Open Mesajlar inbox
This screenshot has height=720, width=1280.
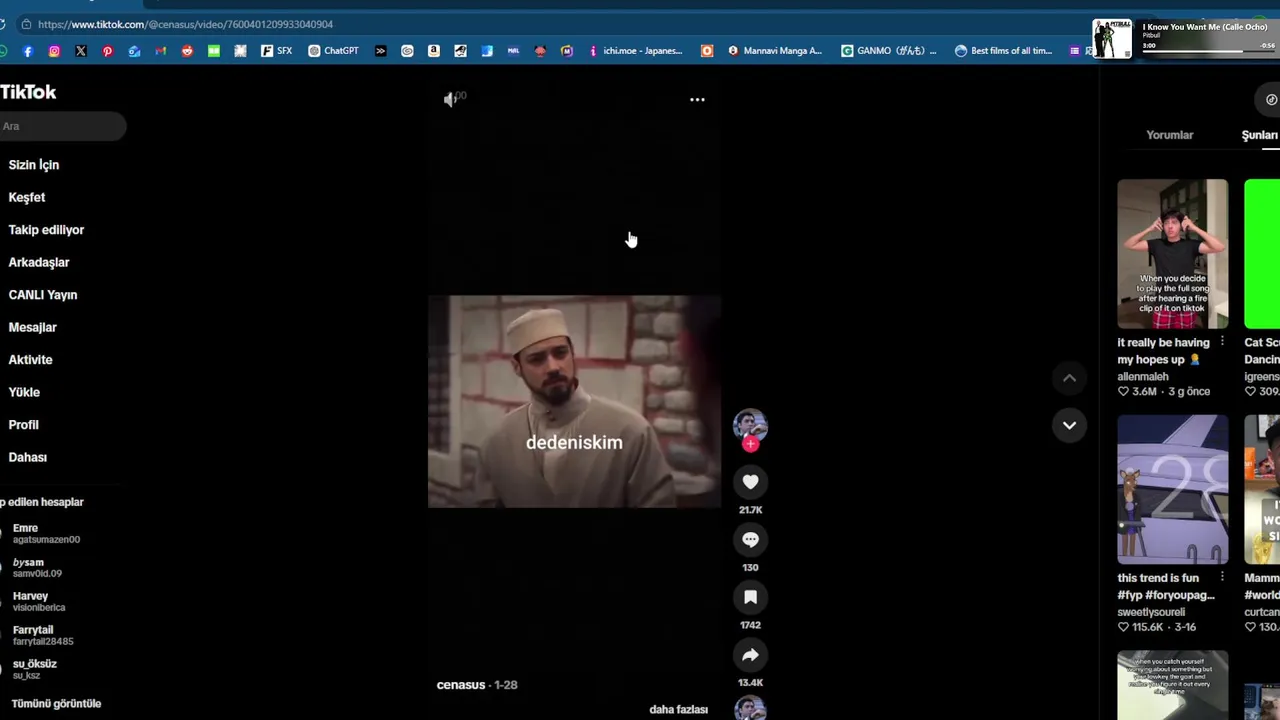pos(33,327)
